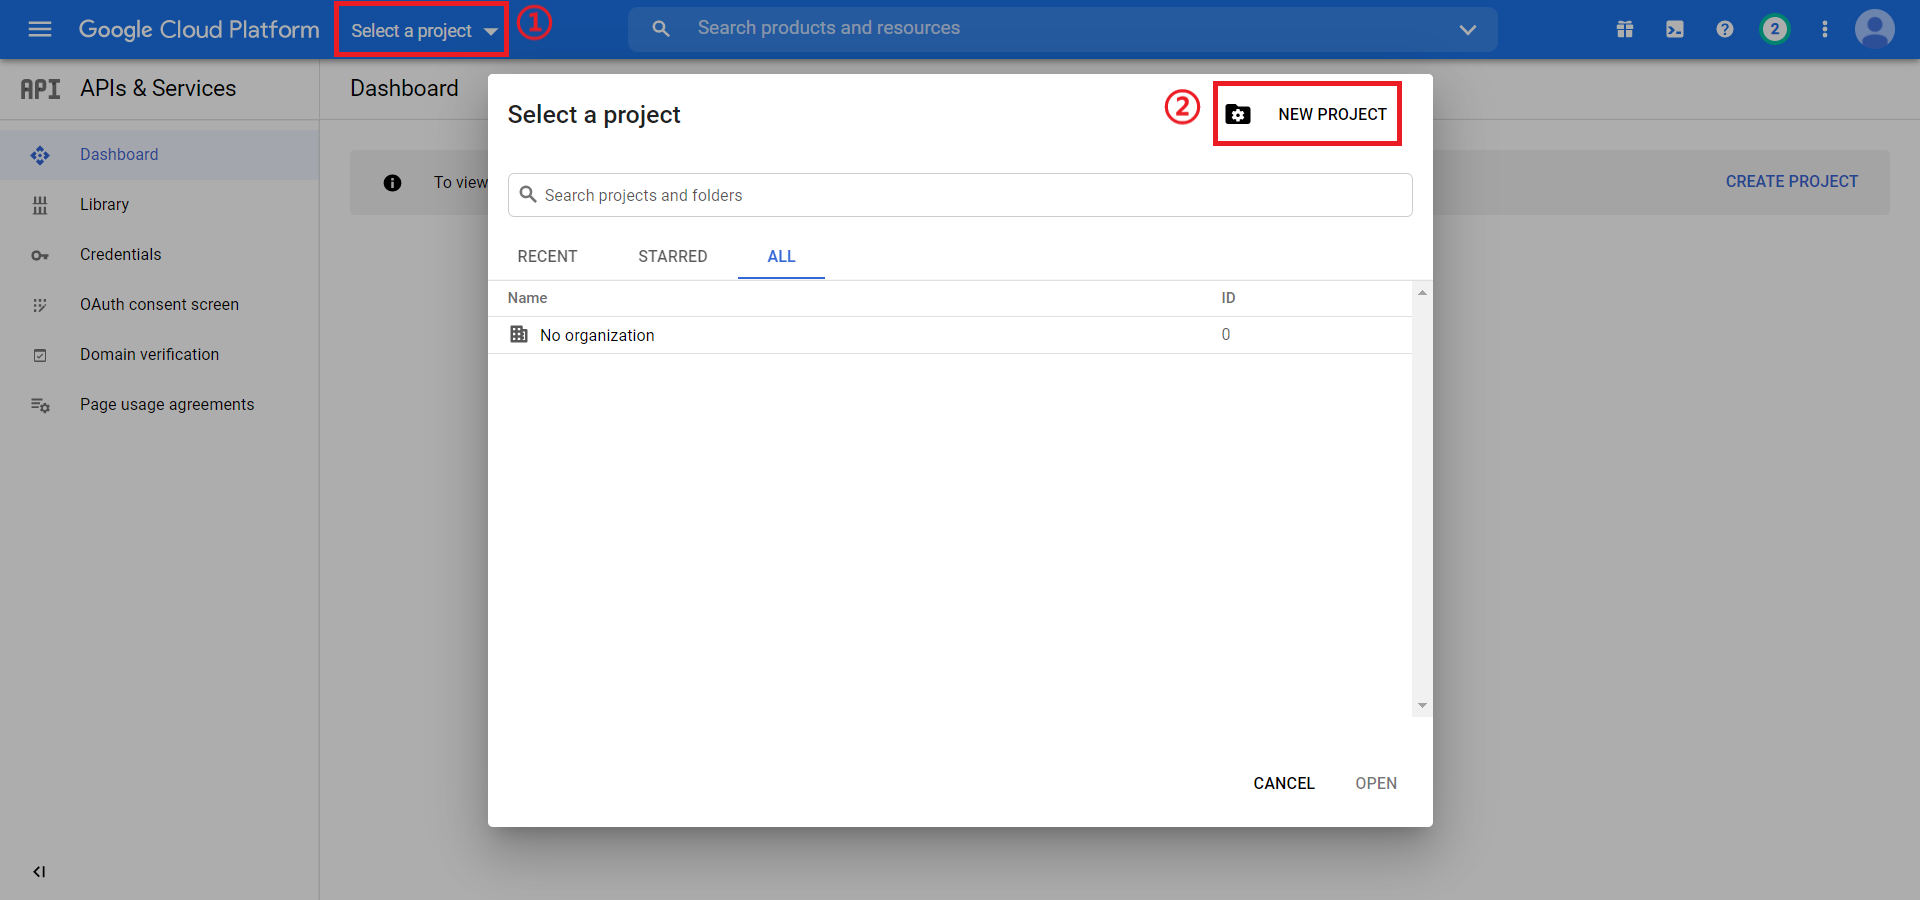
Task: Click the Dashboard page heading
Action: point(404,89)
